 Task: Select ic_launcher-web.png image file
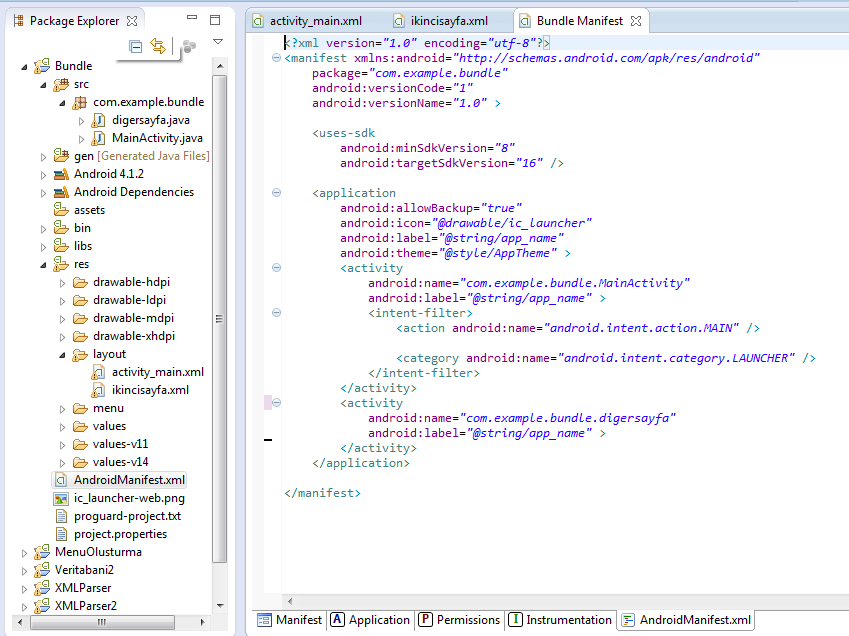[x=129, y=498]
